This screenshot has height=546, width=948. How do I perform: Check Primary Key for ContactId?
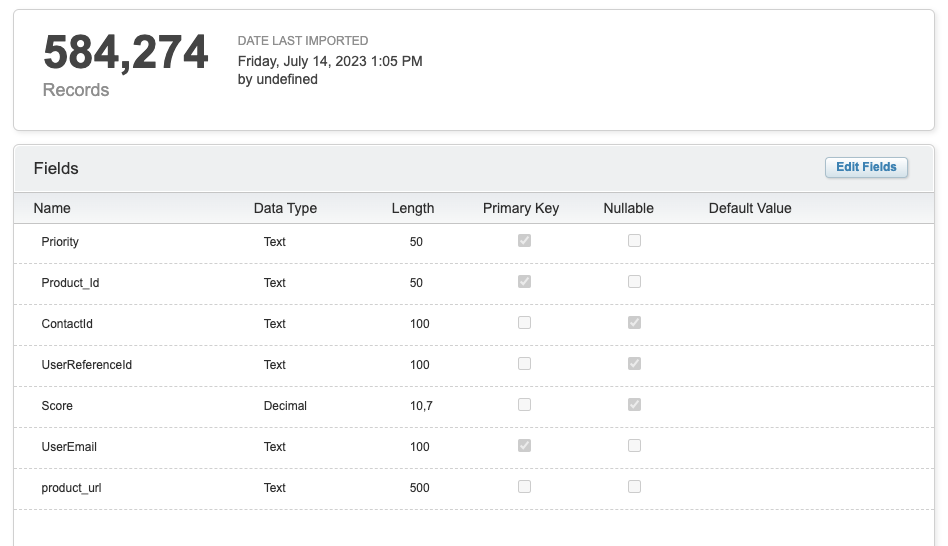click(x=524, y=323)
